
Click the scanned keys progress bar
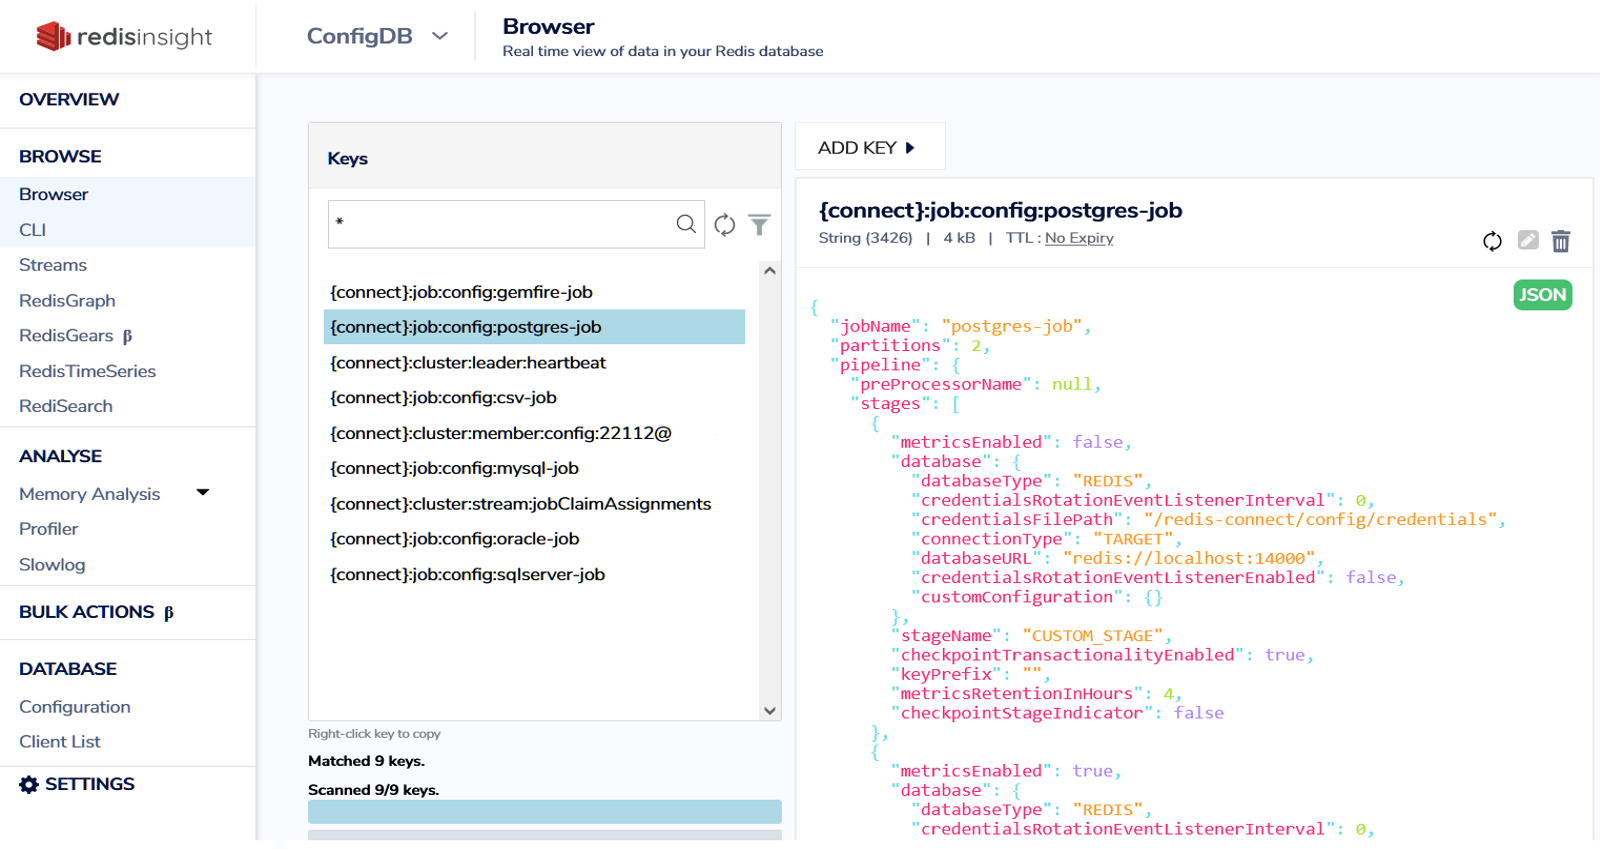(545, 812)
